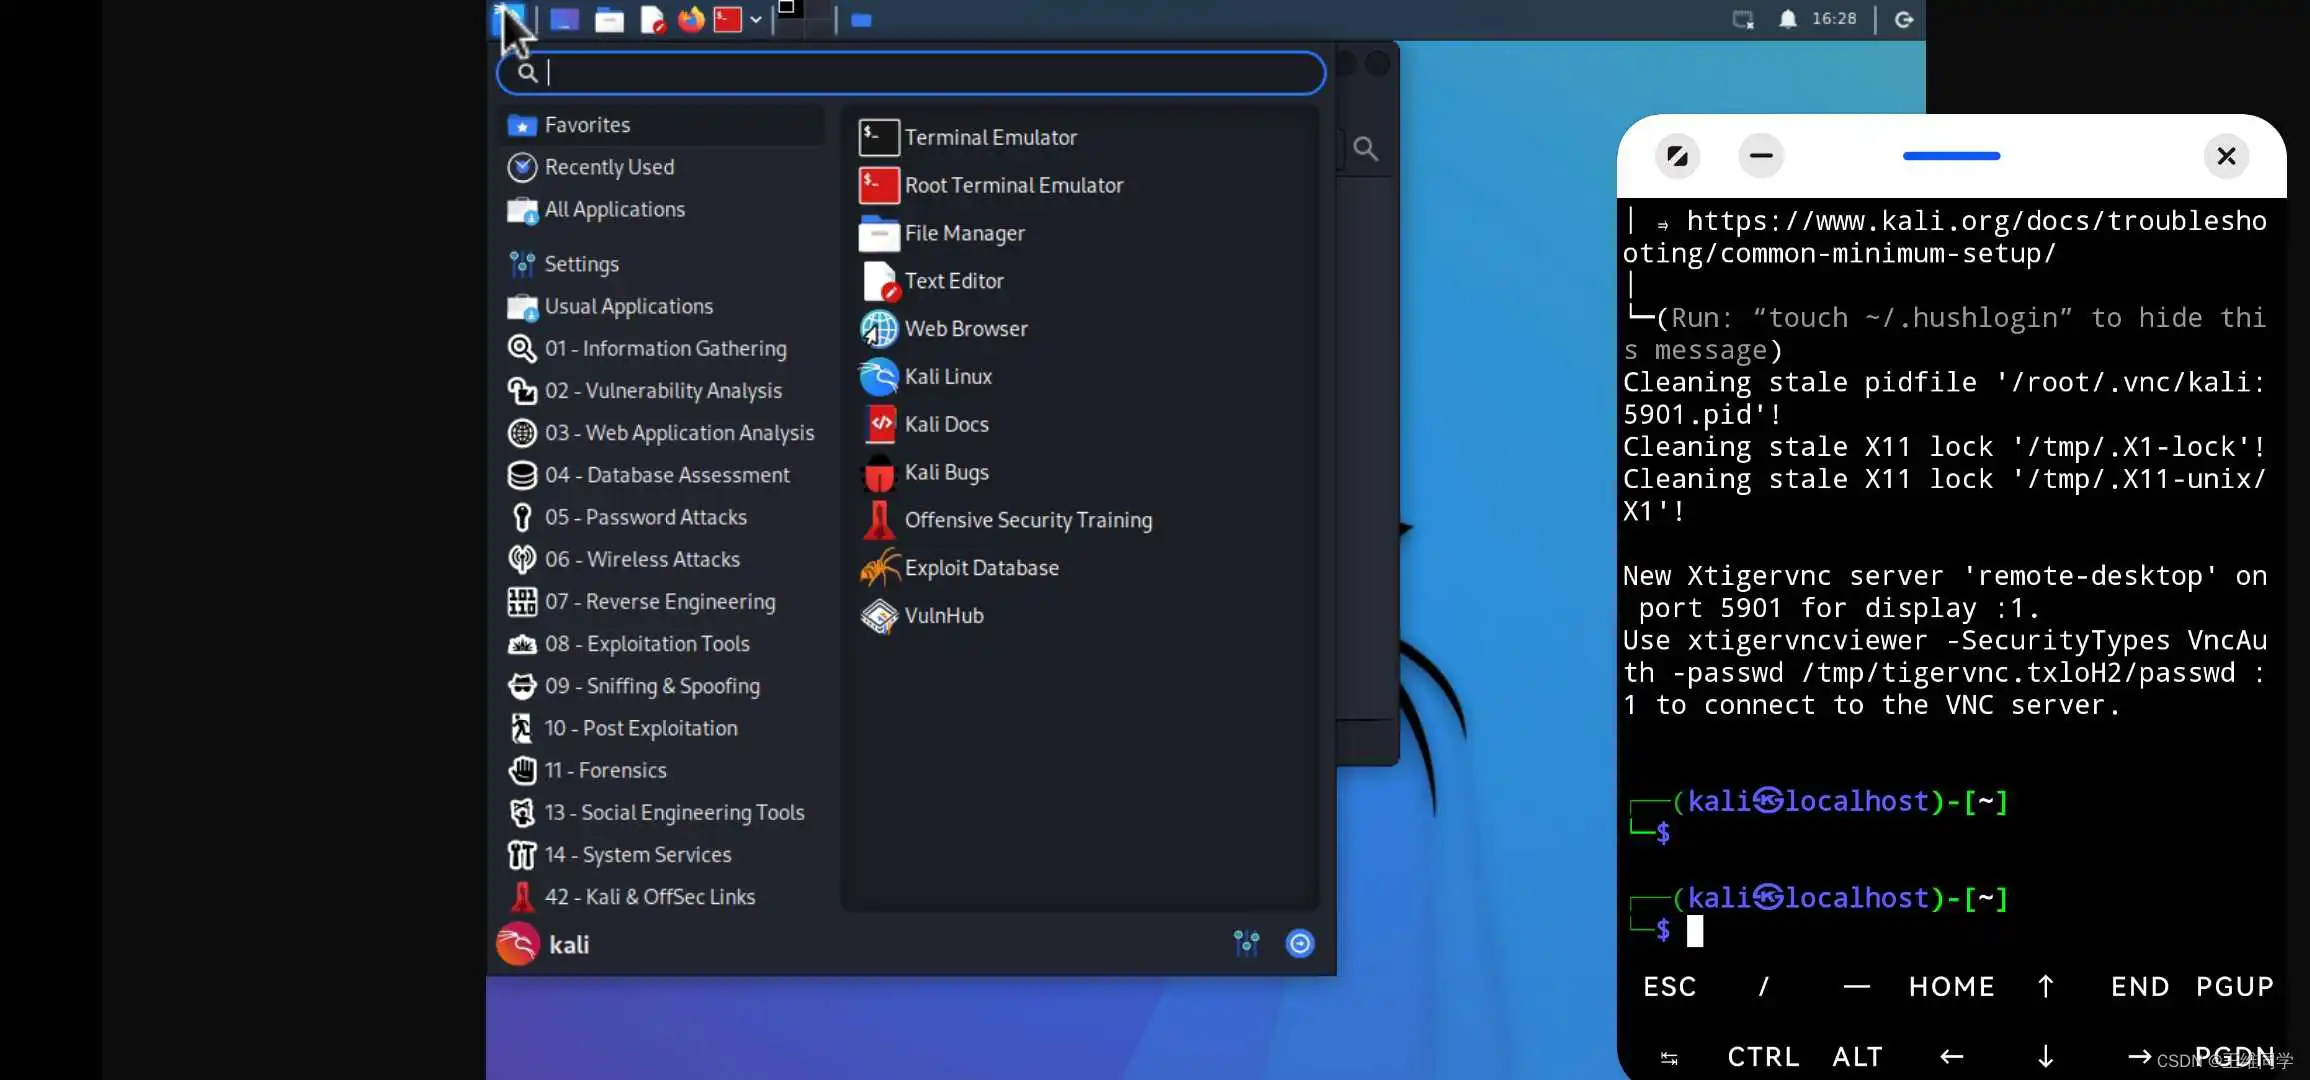The image size is (2310, 1080).
Task: Click the blue handle bar of floating terminal
Action: pos(1951,156)
